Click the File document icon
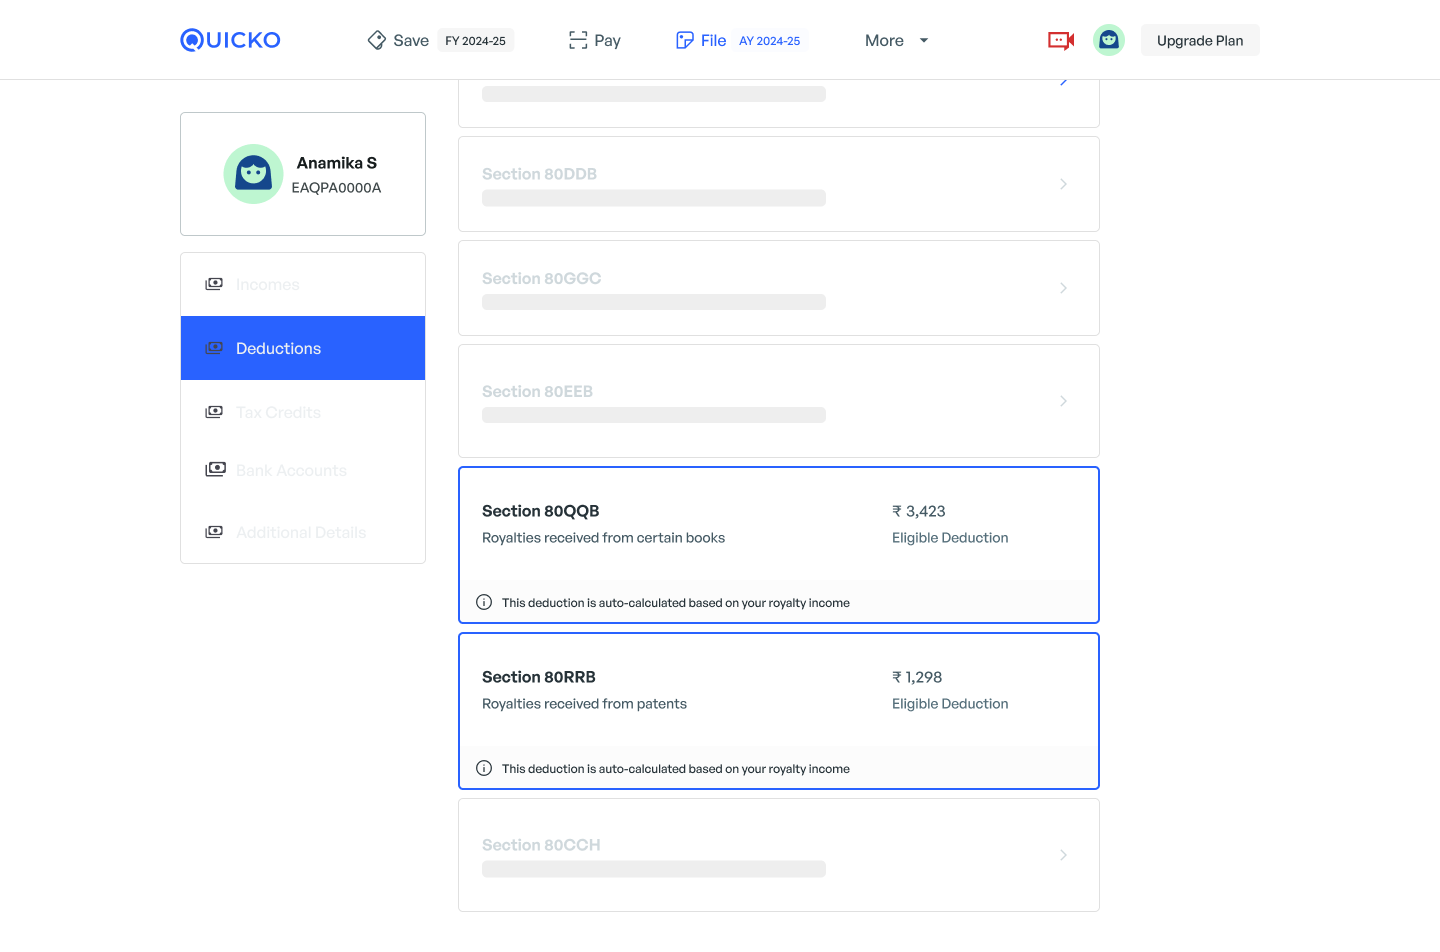Viewport: 1440px width, 952px height. click(x=685, y=40)
